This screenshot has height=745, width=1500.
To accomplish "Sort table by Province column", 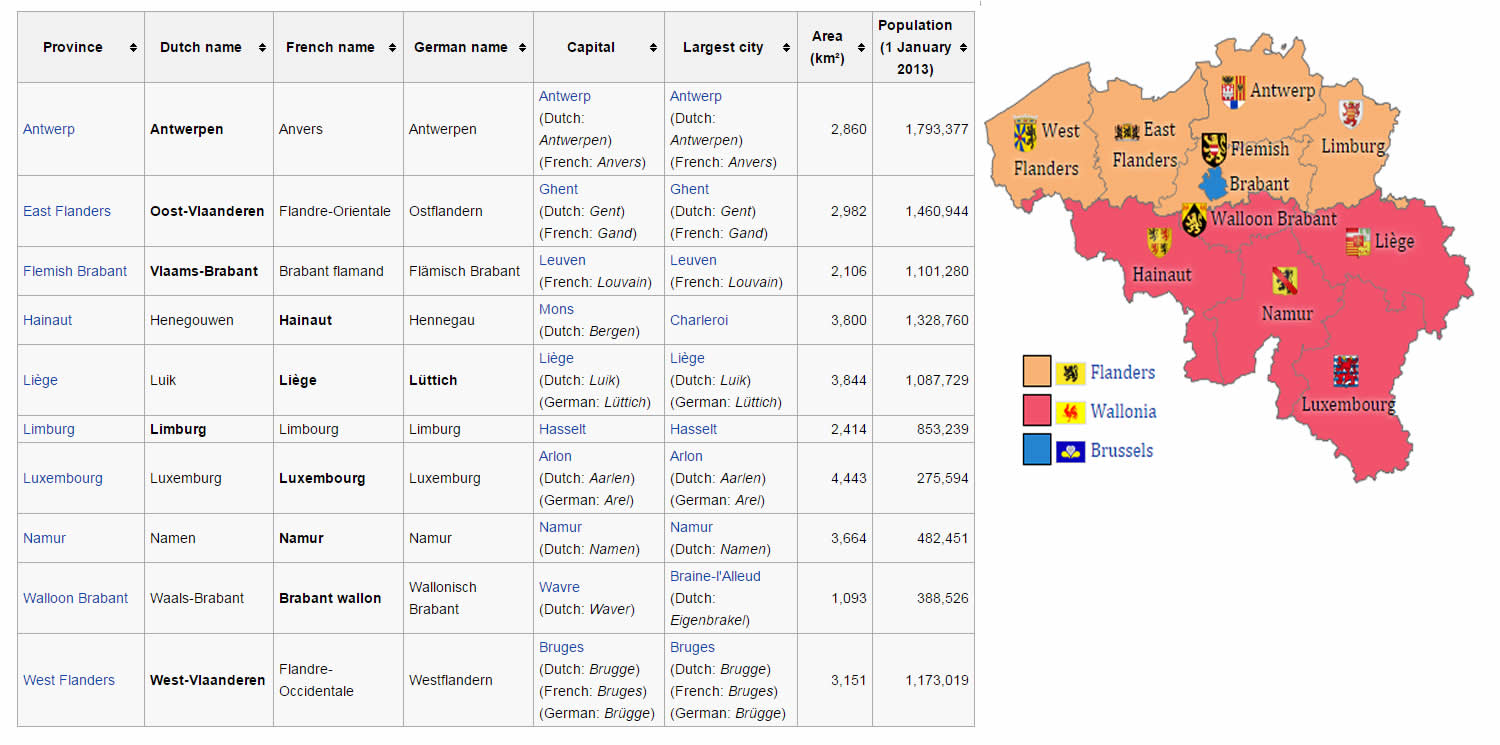I will [133, 48].
